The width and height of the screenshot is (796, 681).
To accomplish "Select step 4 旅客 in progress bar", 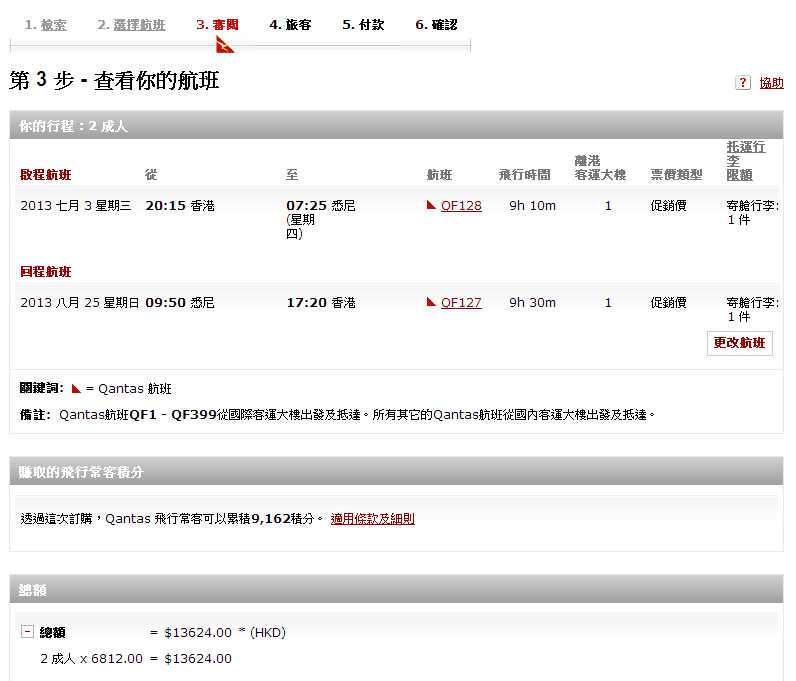I will point(290,25).
